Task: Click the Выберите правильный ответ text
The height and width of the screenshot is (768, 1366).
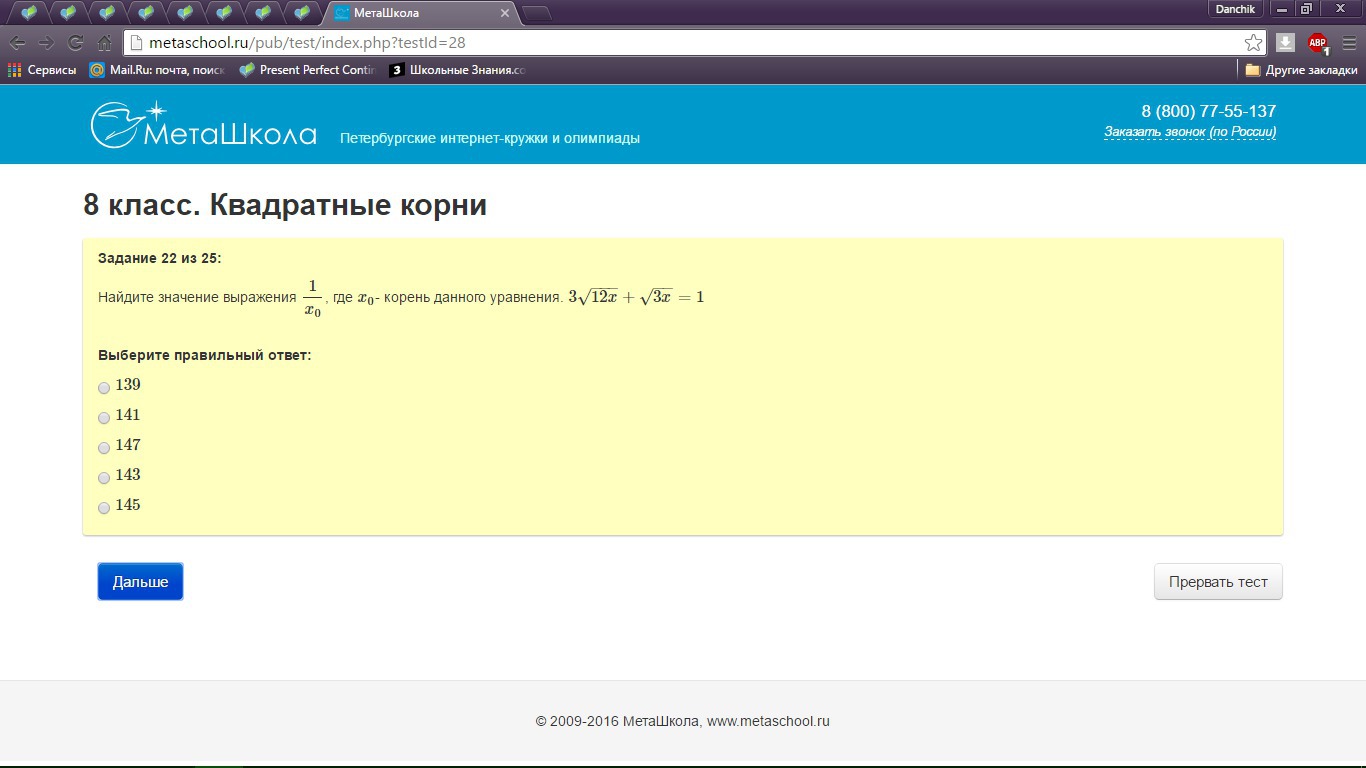Action: click(x=205, y=356)
